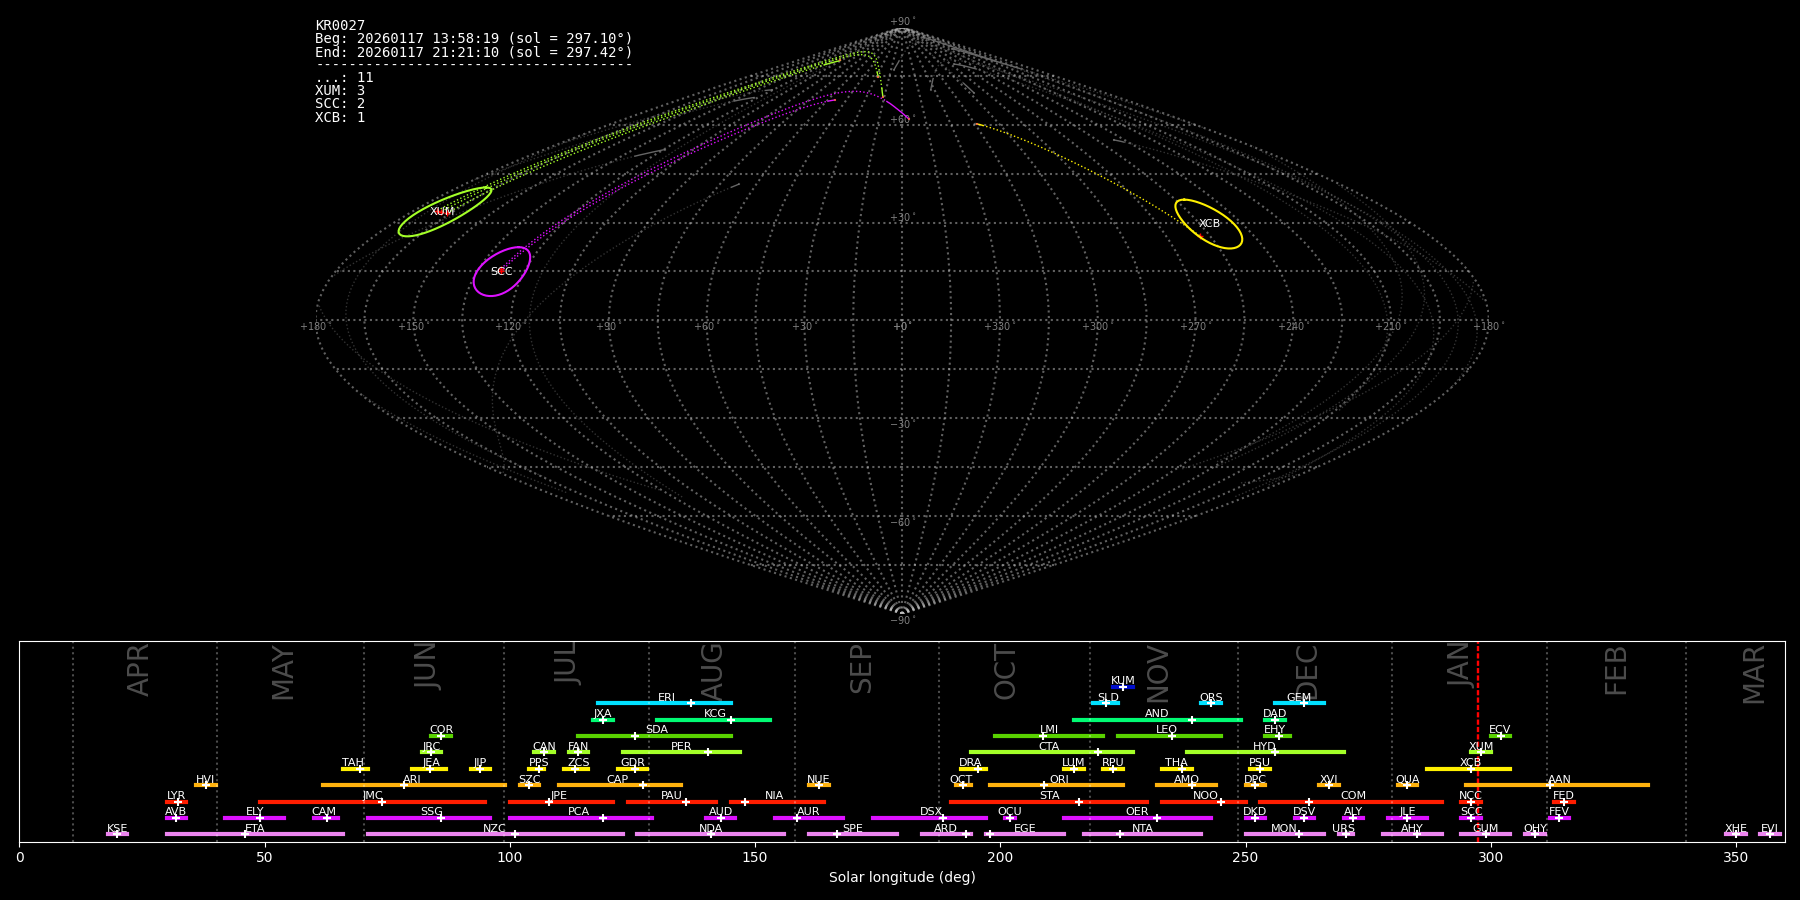This screenshot has width=1800, height=900.
Task: Select the 'XUM: 3' count line in the legend
Action: coord(340,91)
